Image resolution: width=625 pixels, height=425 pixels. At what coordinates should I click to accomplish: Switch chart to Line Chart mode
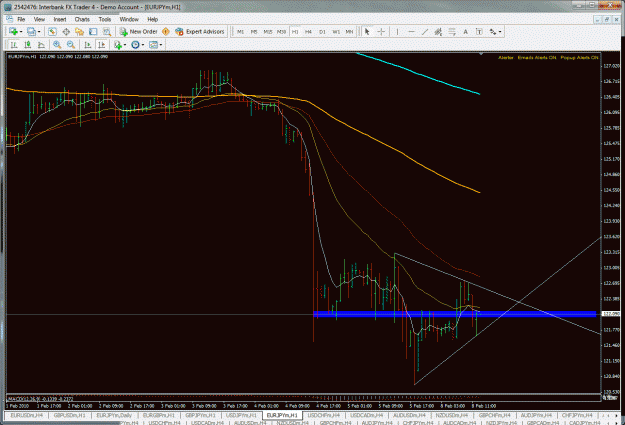click(x=41, y=45)
